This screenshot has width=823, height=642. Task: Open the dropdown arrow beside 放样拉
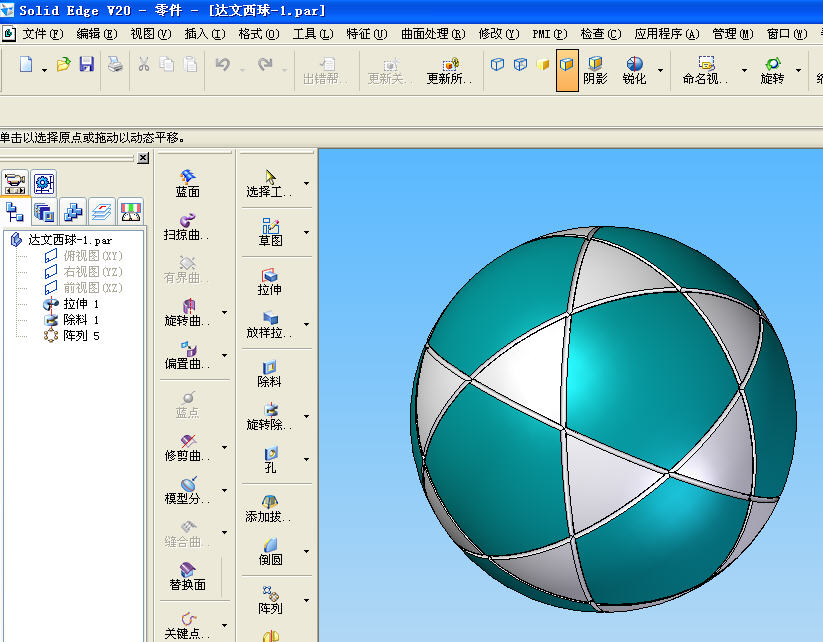pos(306,324)
